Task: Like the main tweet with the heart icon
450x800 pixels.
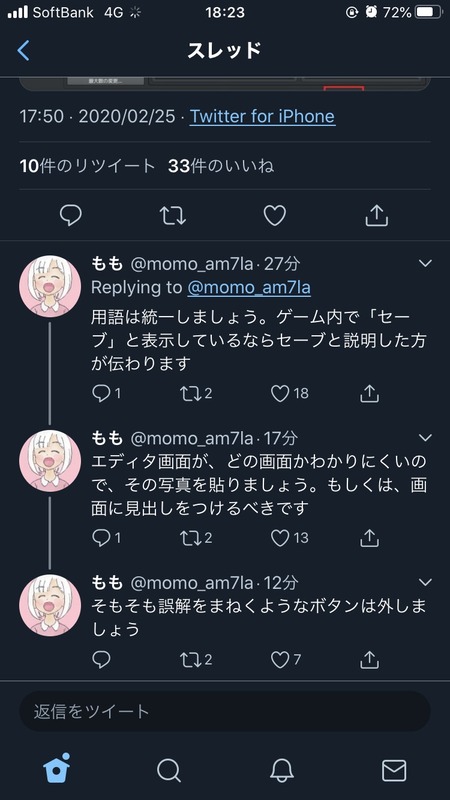Action: pos(274,216)
